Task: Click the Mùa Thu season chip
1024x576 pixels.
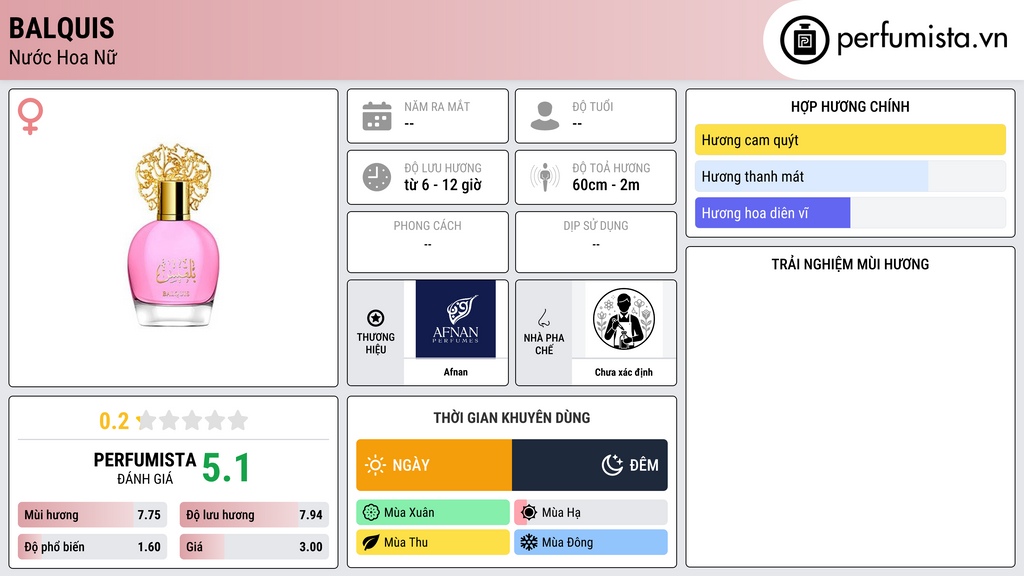Action: pyautogui.click(x=433, y=542)
